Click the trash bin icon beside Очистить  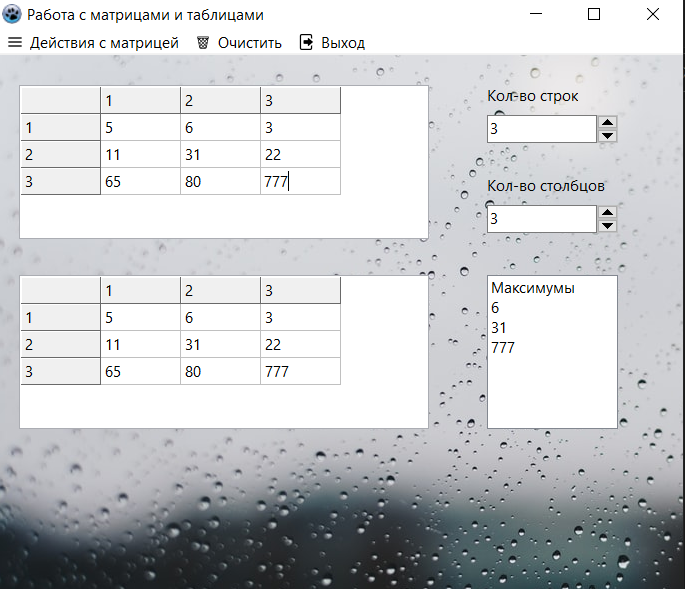203,42
